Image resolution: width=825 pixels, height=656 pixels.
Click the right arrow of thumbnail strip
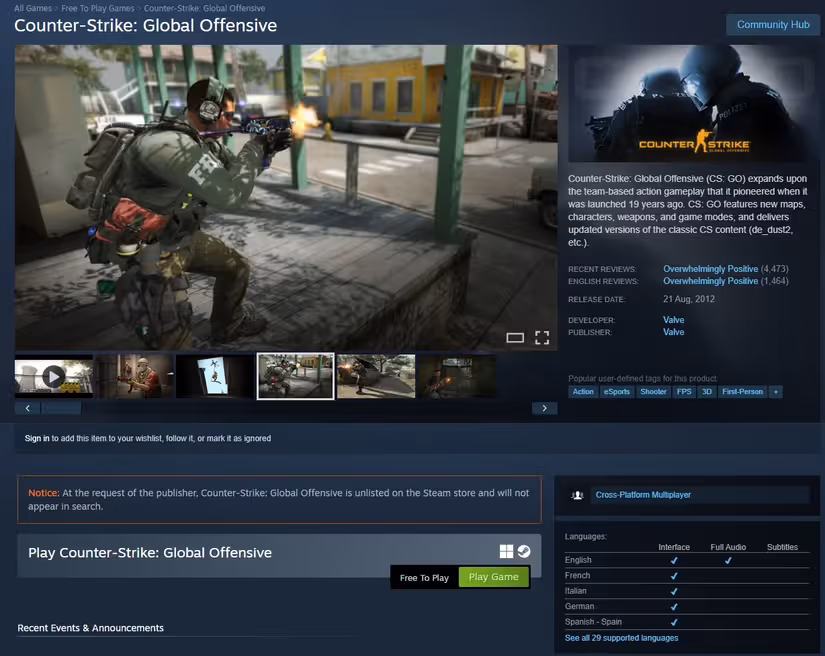[x=545, y=408]
